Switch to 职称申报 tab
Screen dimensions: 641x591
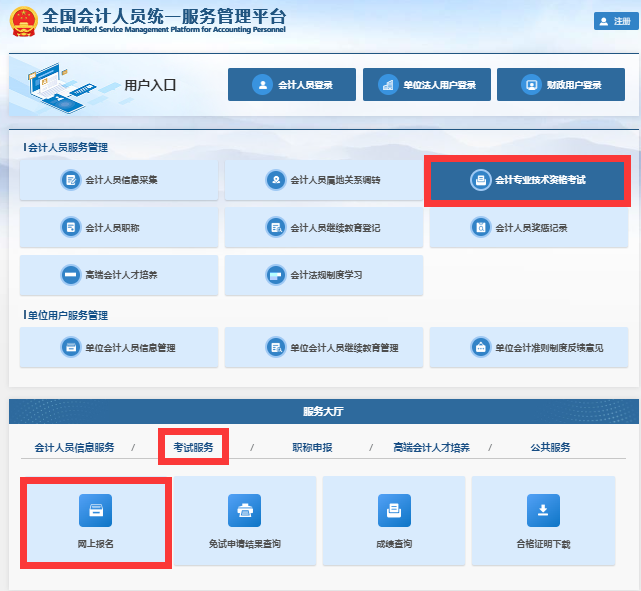[312, 447]
